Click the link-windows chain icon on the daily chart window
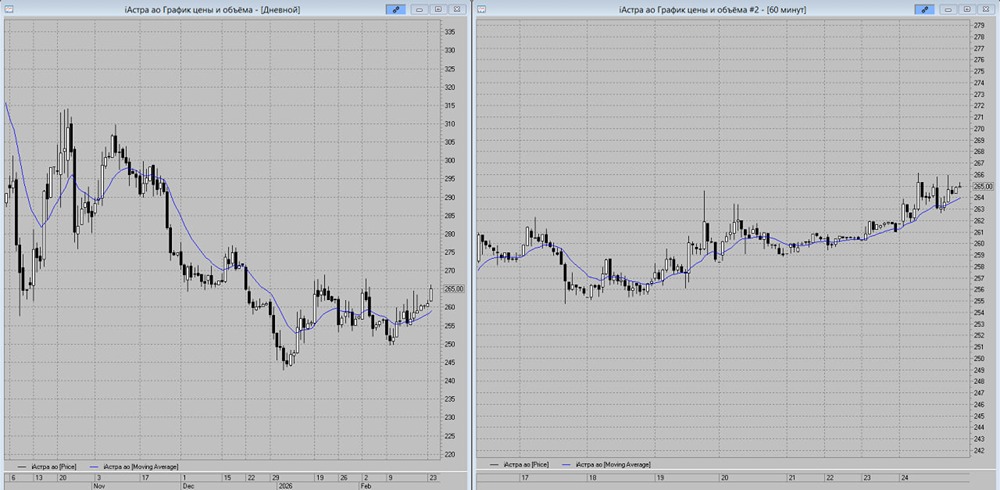This screenshot has height=490, width=1000. [x=395, y=9]
